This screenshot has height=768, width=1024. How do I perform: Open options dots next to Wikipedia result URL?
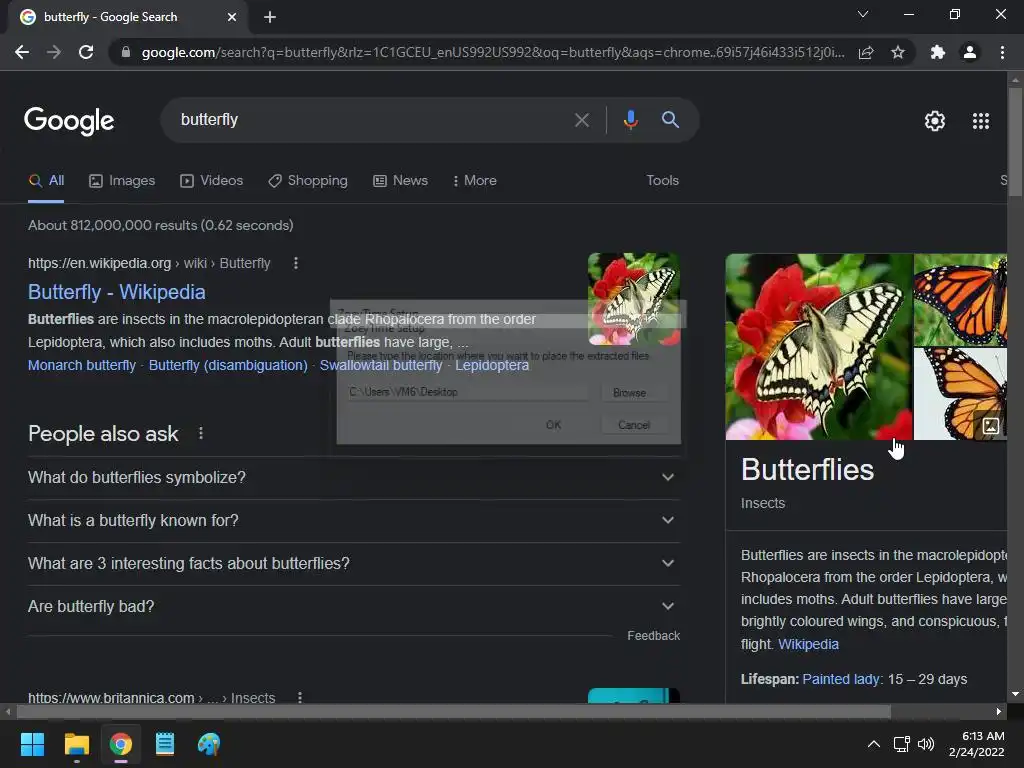tap(296, 263)
